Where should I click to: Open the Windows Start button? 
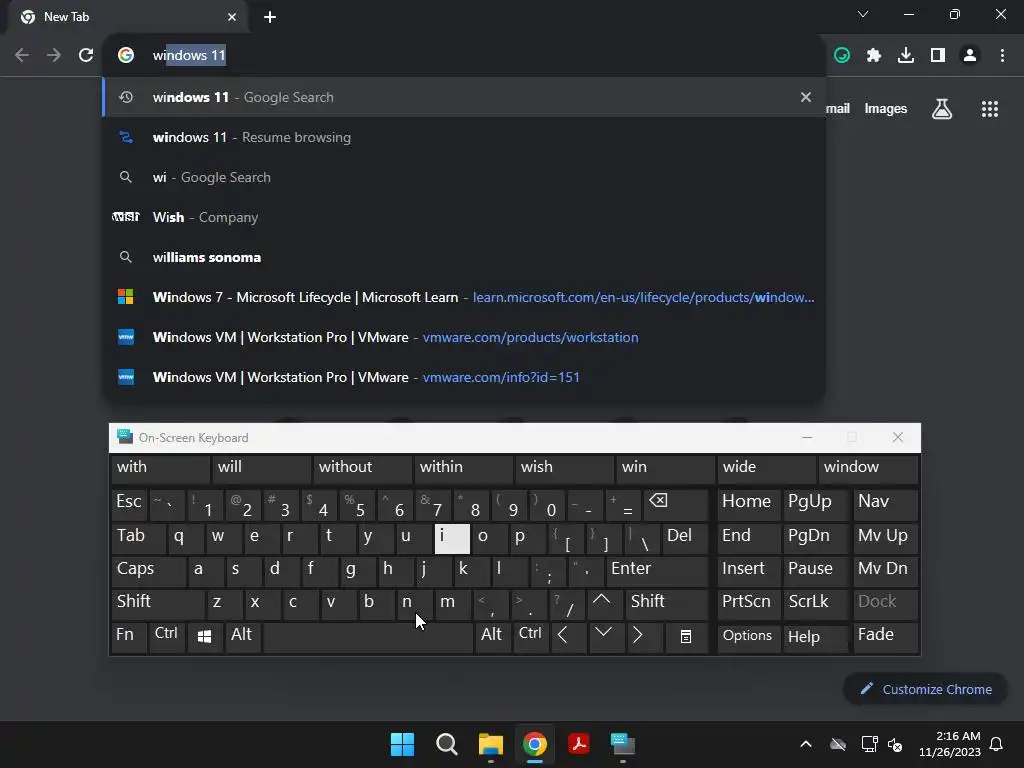(x=402, y=744)
